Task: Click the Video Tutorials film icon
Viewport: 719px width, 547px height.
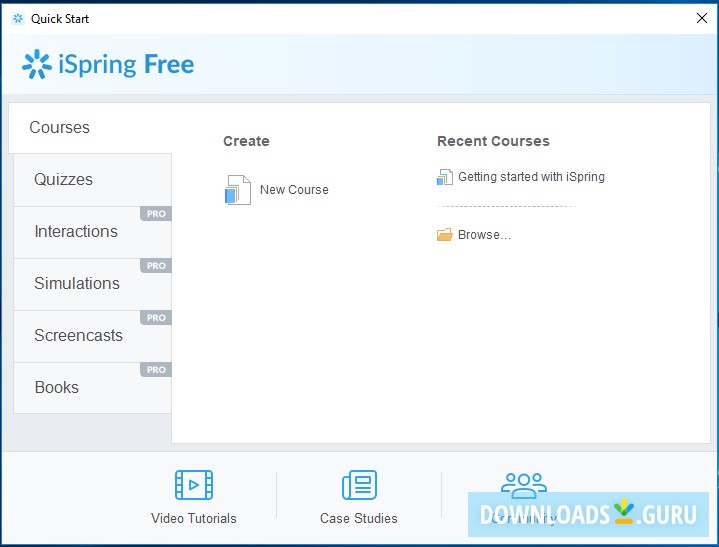Action: [194, 485]
